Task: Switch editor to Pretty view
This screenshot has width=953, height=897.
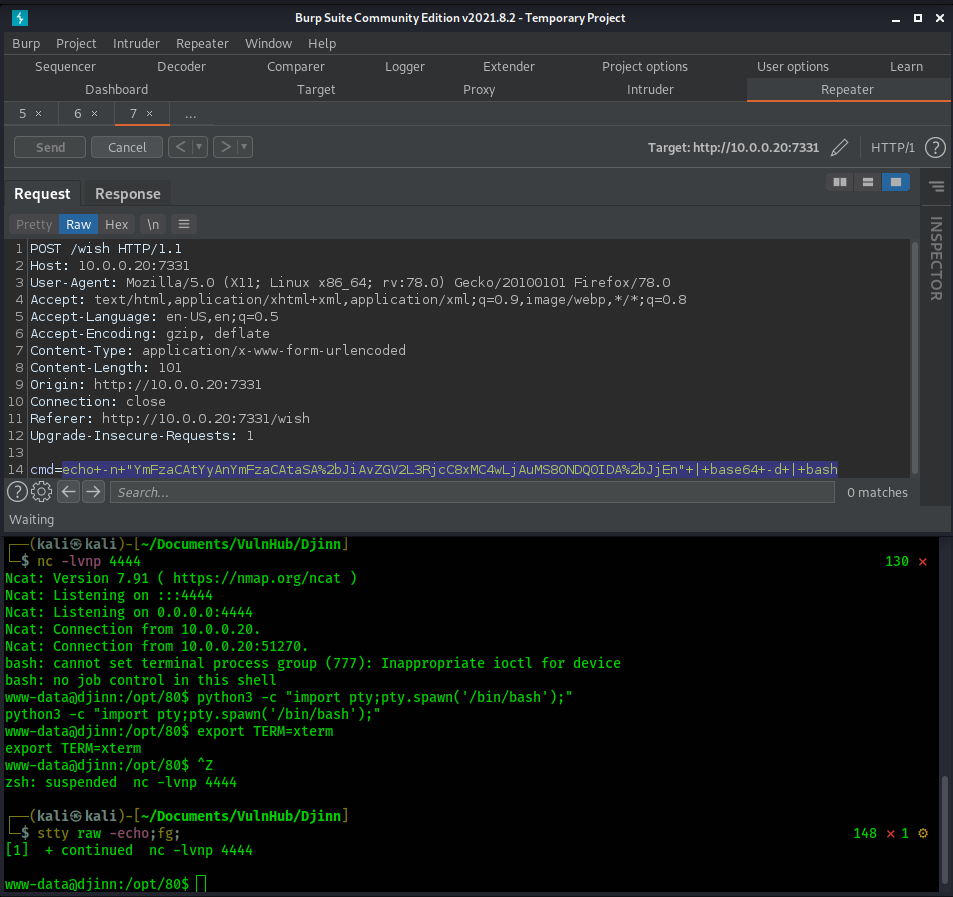Action: tap(34, 224)
